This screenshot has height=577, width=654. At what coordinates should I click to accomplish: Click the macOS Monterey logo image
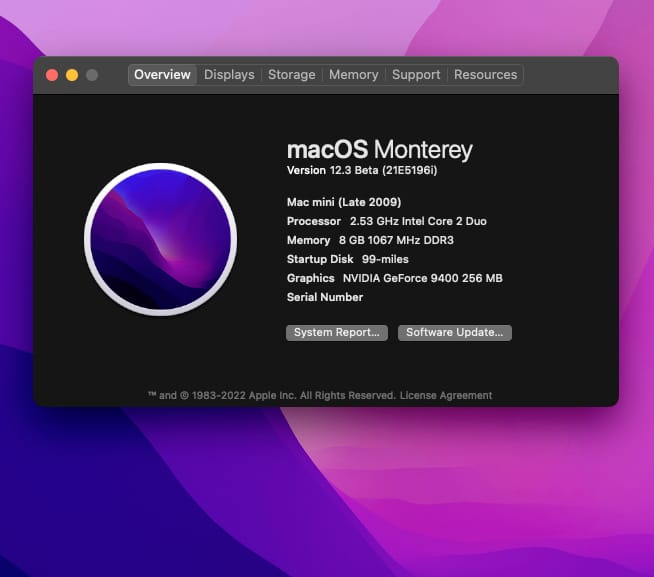coord(161,239)
